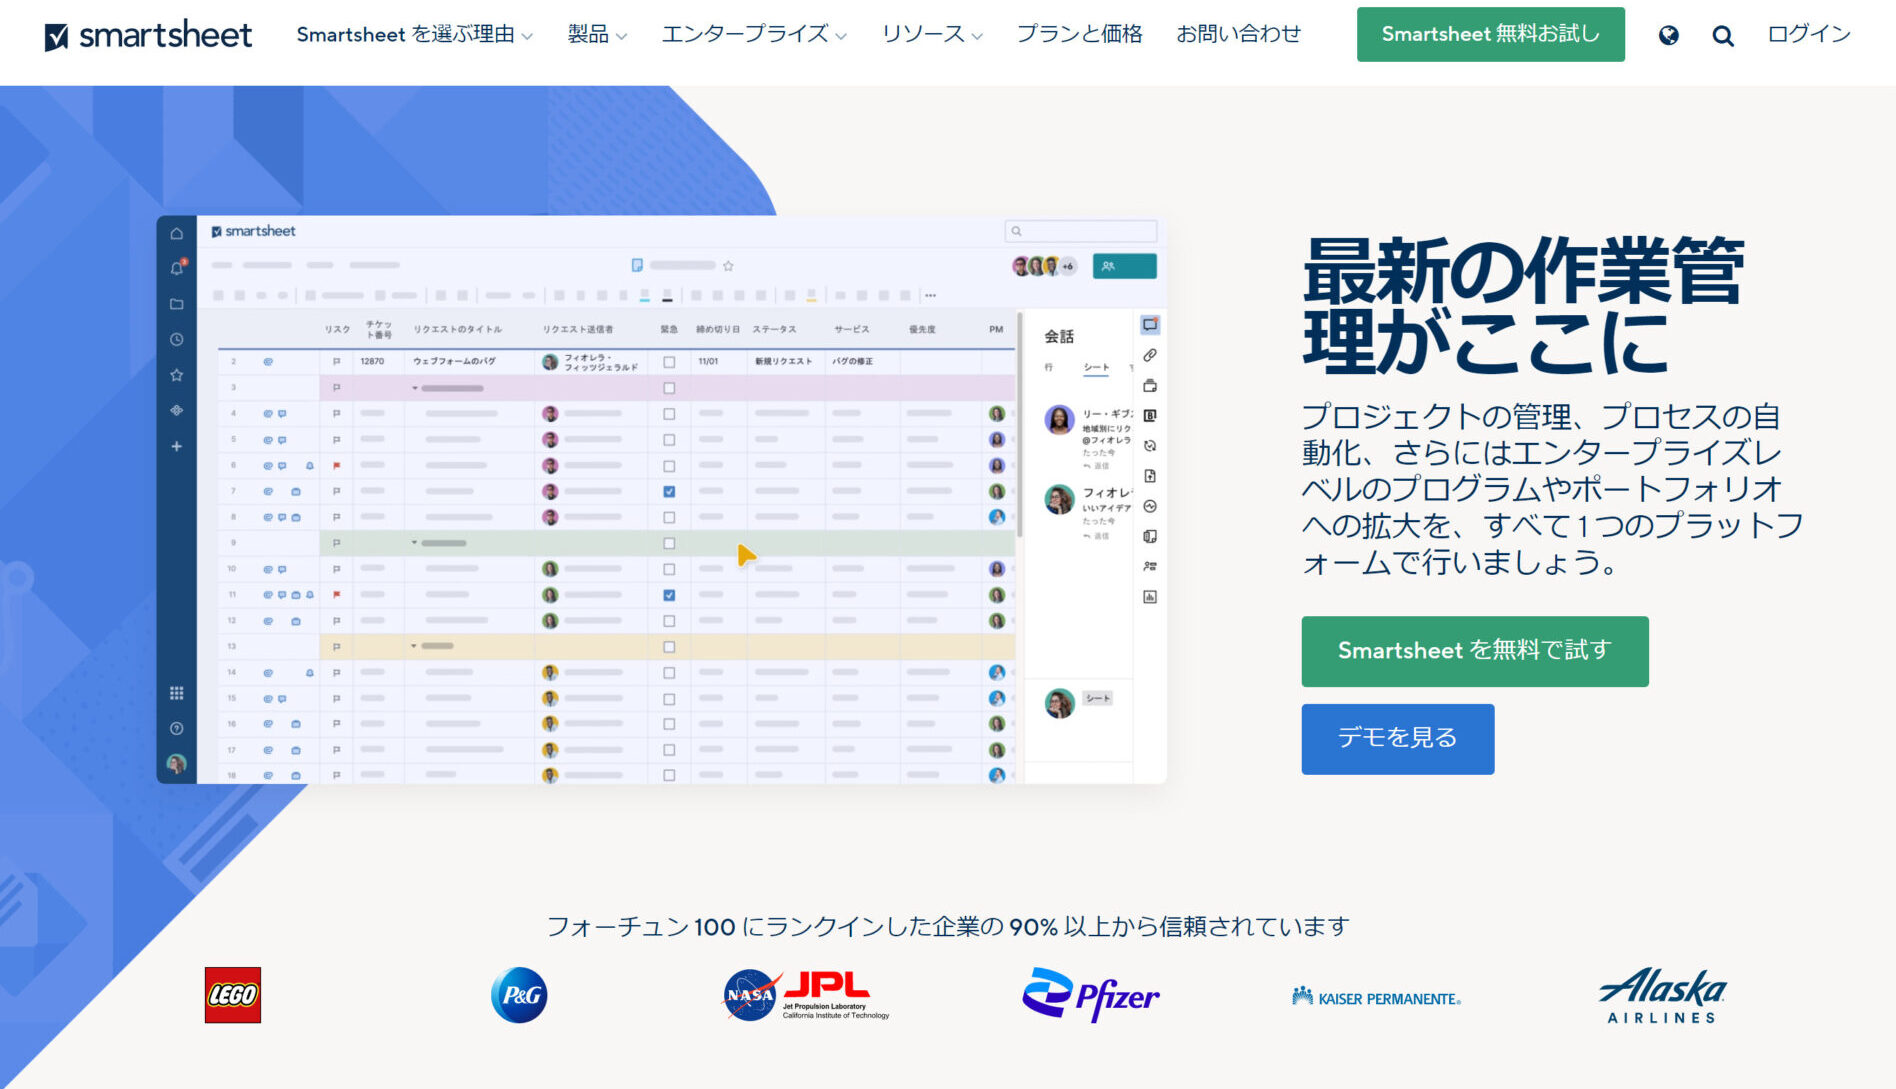Select the Home icon in the left sidebar
Viewport: 1896px width, 1089px height.
click(x=177, y=234)
